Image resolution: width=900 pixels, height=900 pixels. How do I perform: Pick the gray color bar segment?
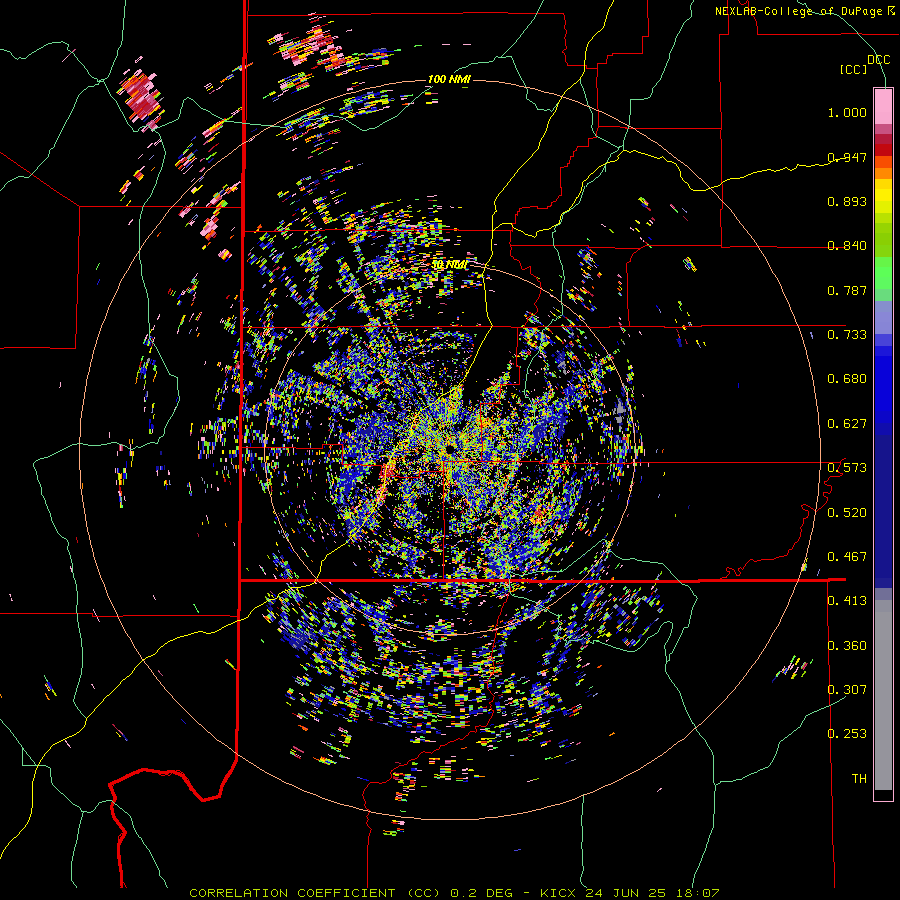883,695
